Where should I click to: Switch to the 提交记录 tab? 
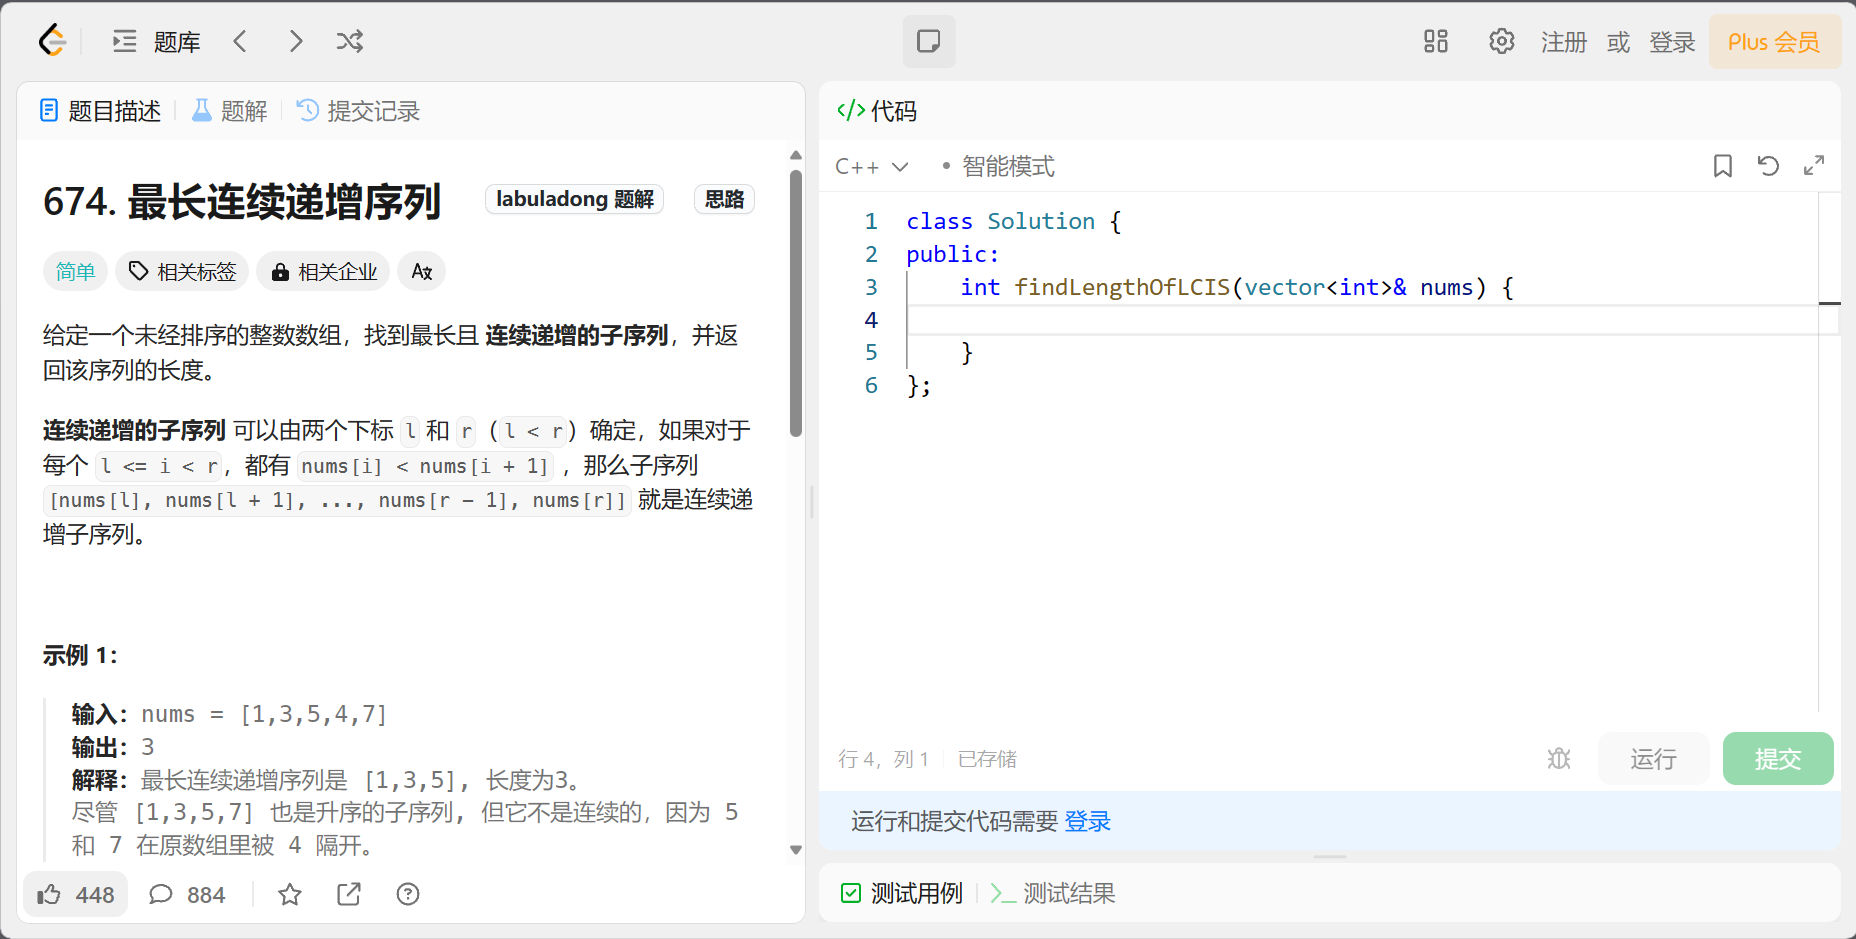(x=359, y=111)
